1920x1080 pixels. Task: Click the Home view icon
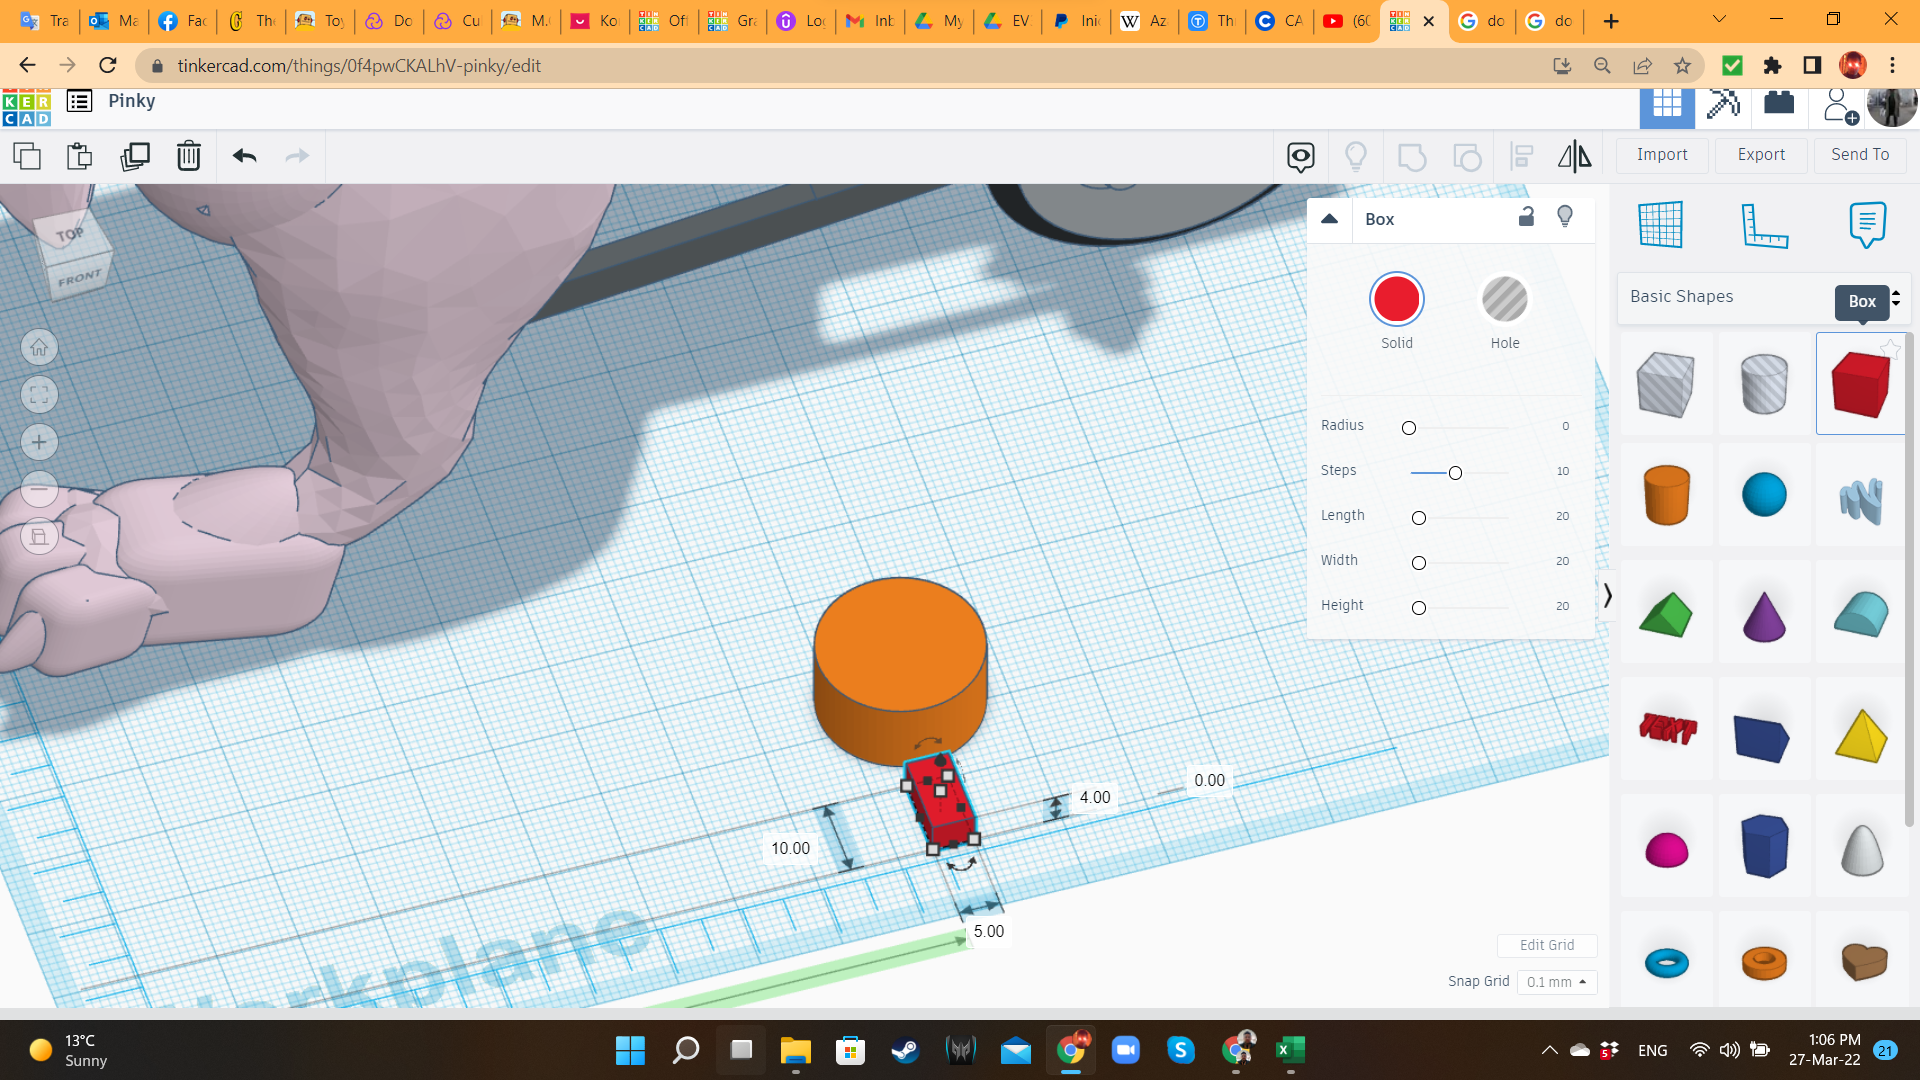pyautogui.click(x=39, y=348)
